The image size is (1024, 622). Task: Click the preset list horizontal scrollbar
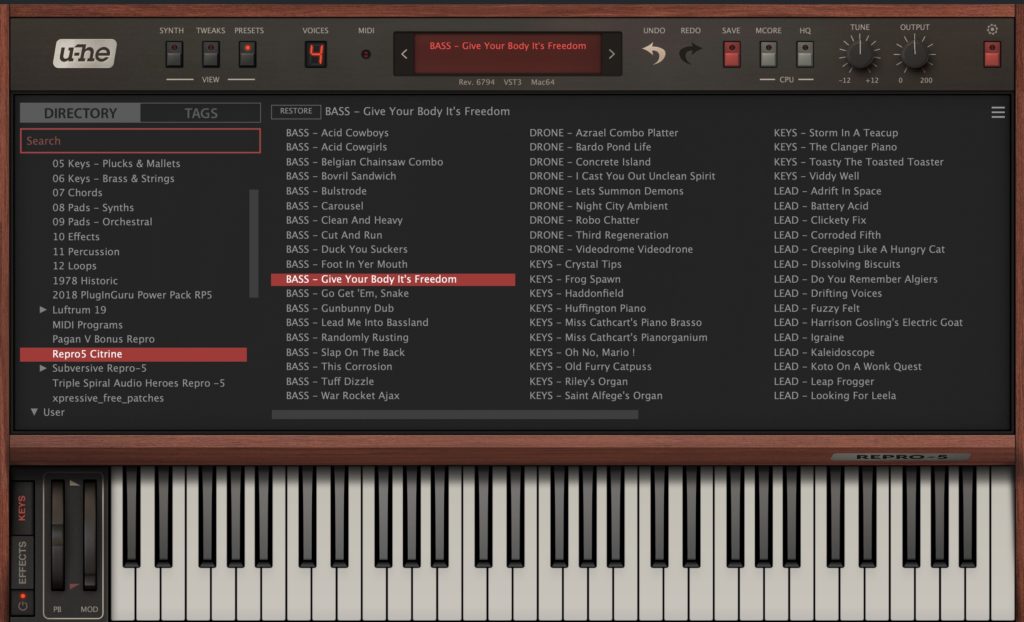(455, 414)
